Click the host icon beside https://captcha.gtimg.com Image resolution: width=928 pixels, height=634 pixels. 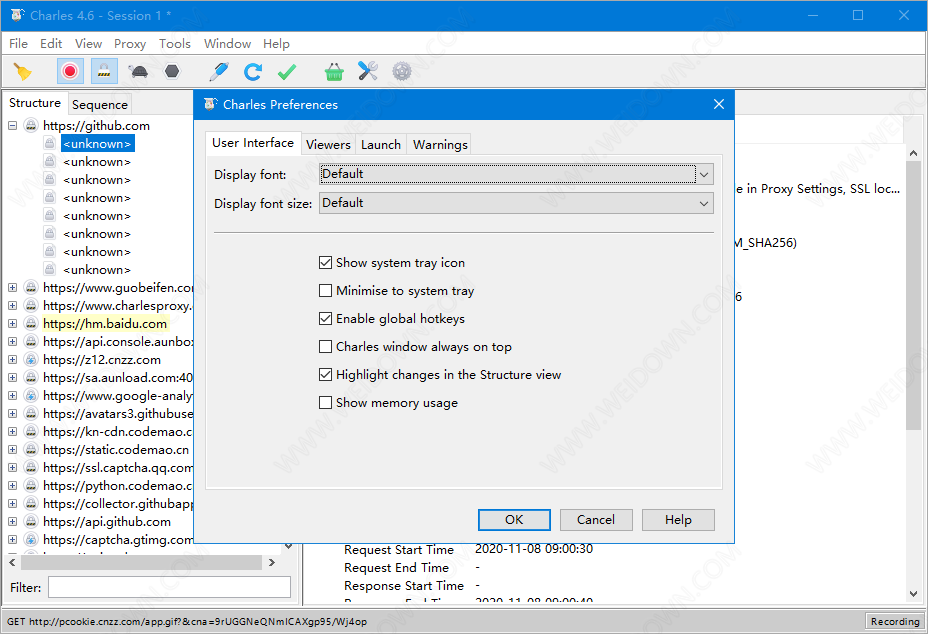(x=31, y=539)
